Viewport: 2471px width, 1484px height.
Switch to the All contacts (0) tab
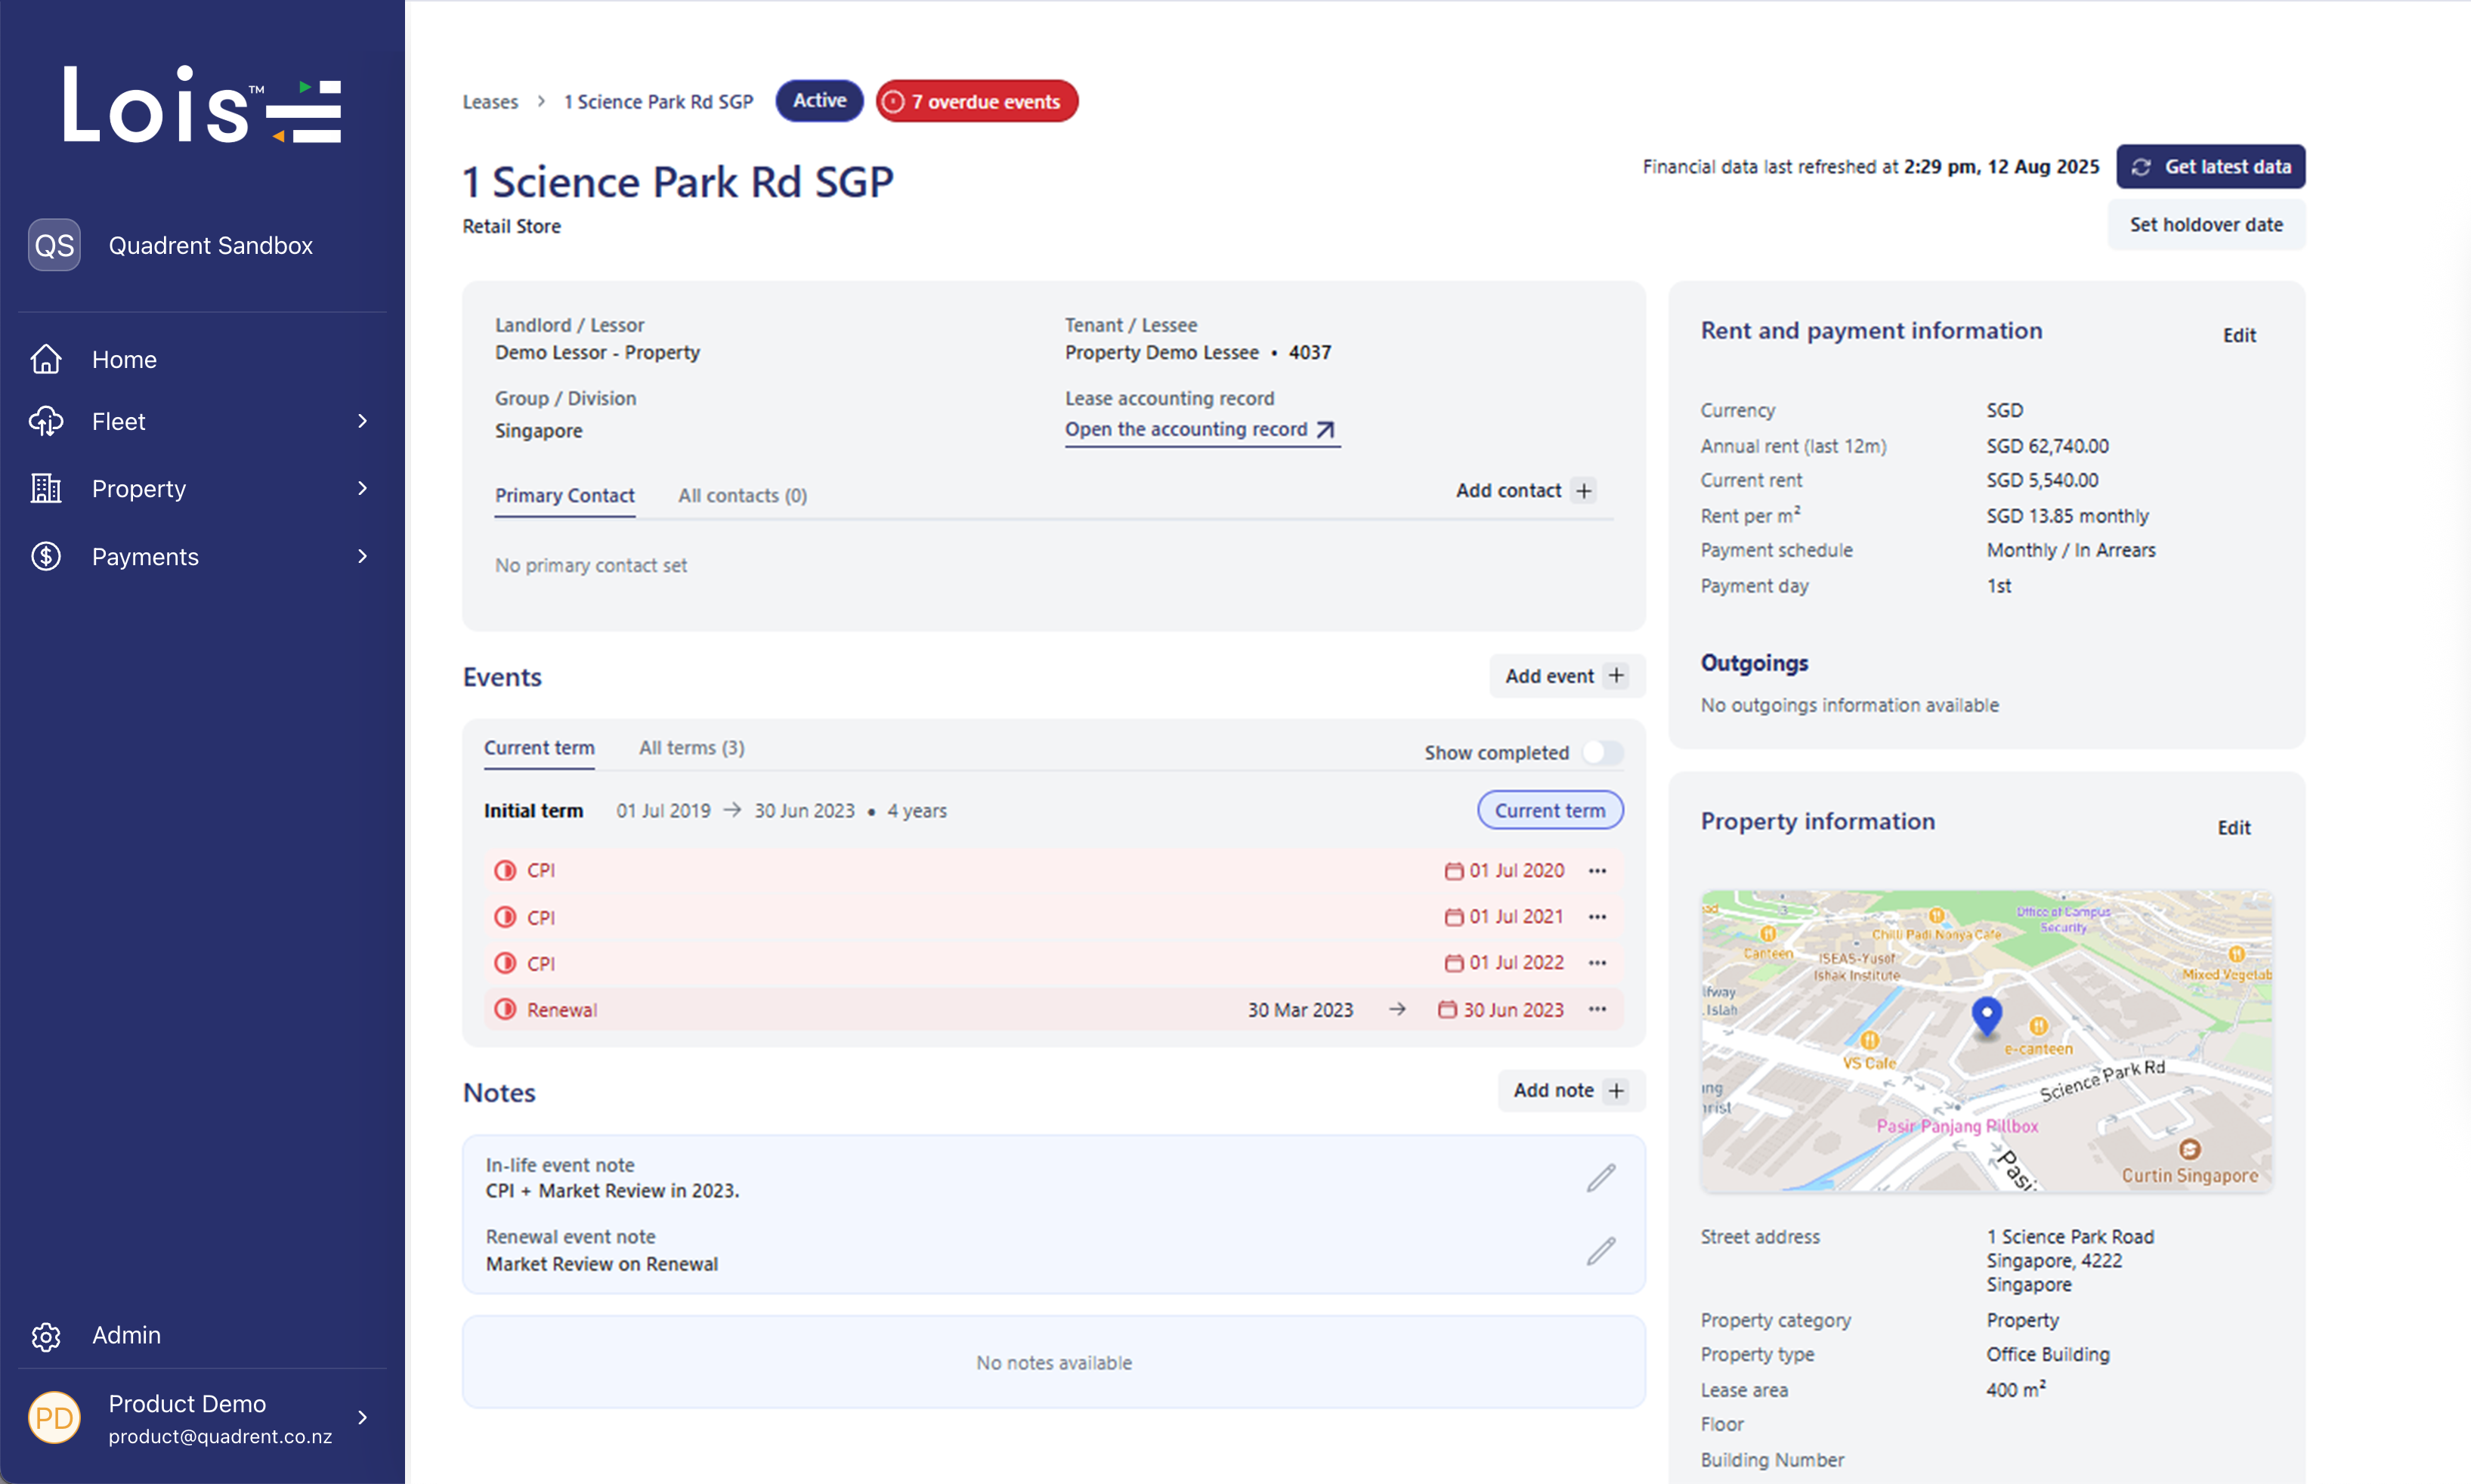coord(742,495)
